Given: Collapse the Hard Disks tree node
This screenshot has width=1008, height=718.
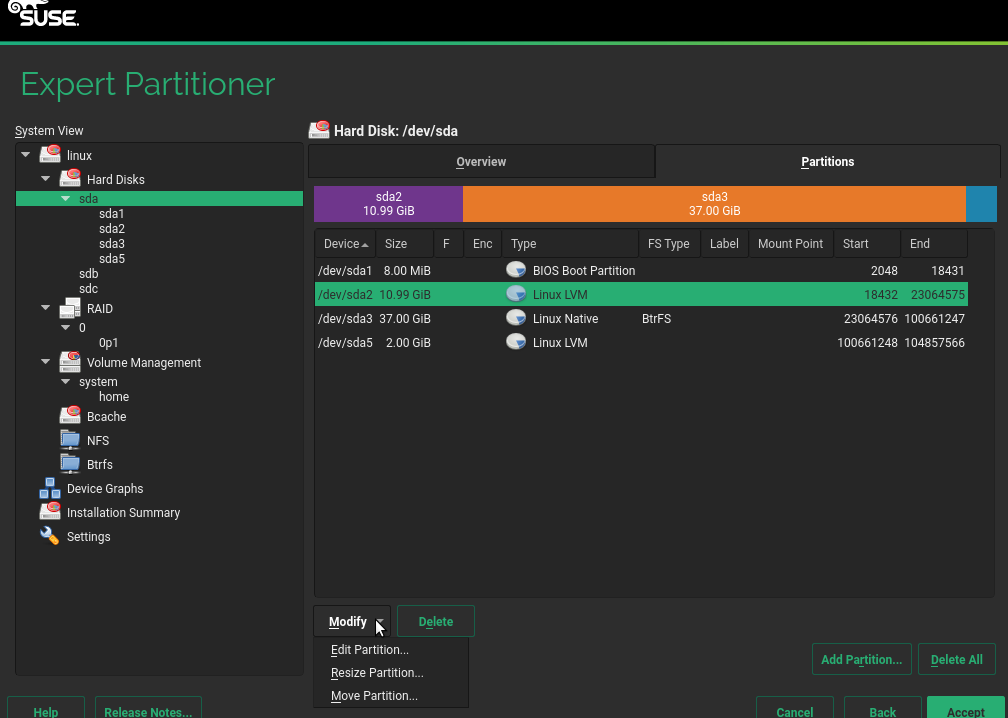Looking at the screenshot, I should (46, 180).
